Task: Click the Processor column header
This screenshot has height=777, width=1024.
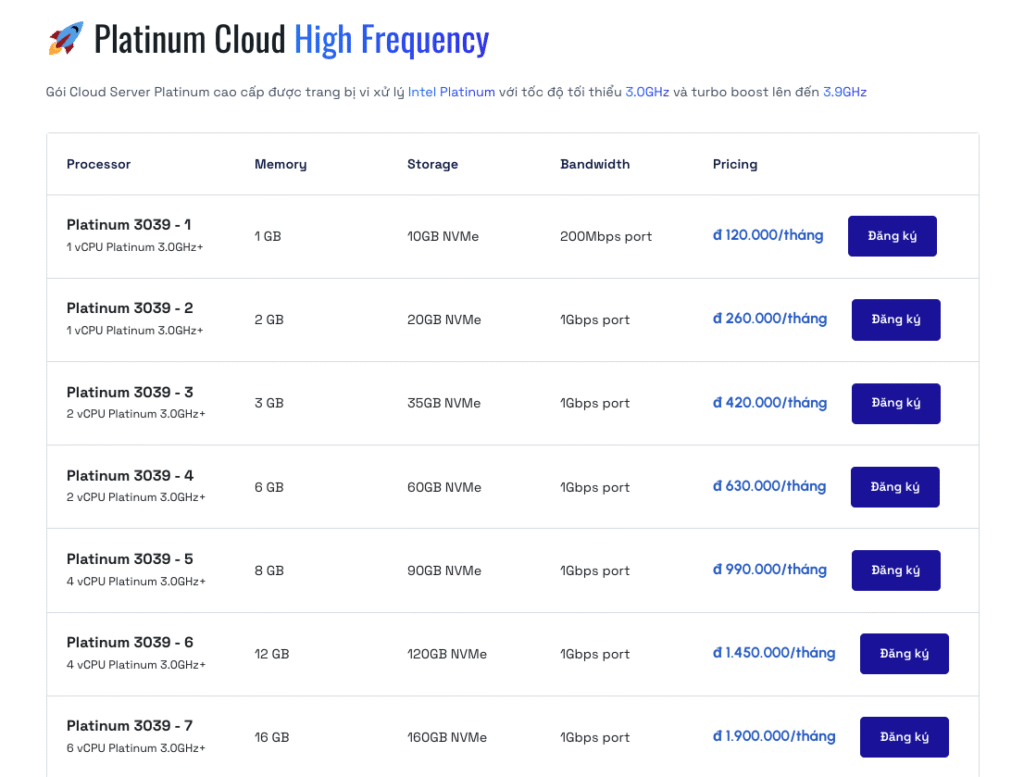Action: 98,164
